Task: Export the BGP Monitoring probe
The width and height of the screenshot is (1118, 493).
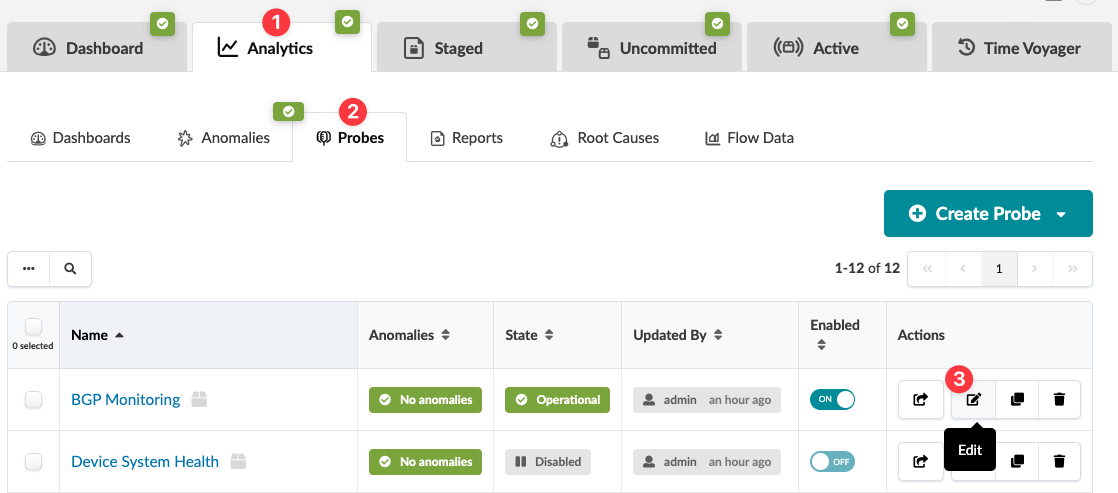Action: click(x=920, y=400)
